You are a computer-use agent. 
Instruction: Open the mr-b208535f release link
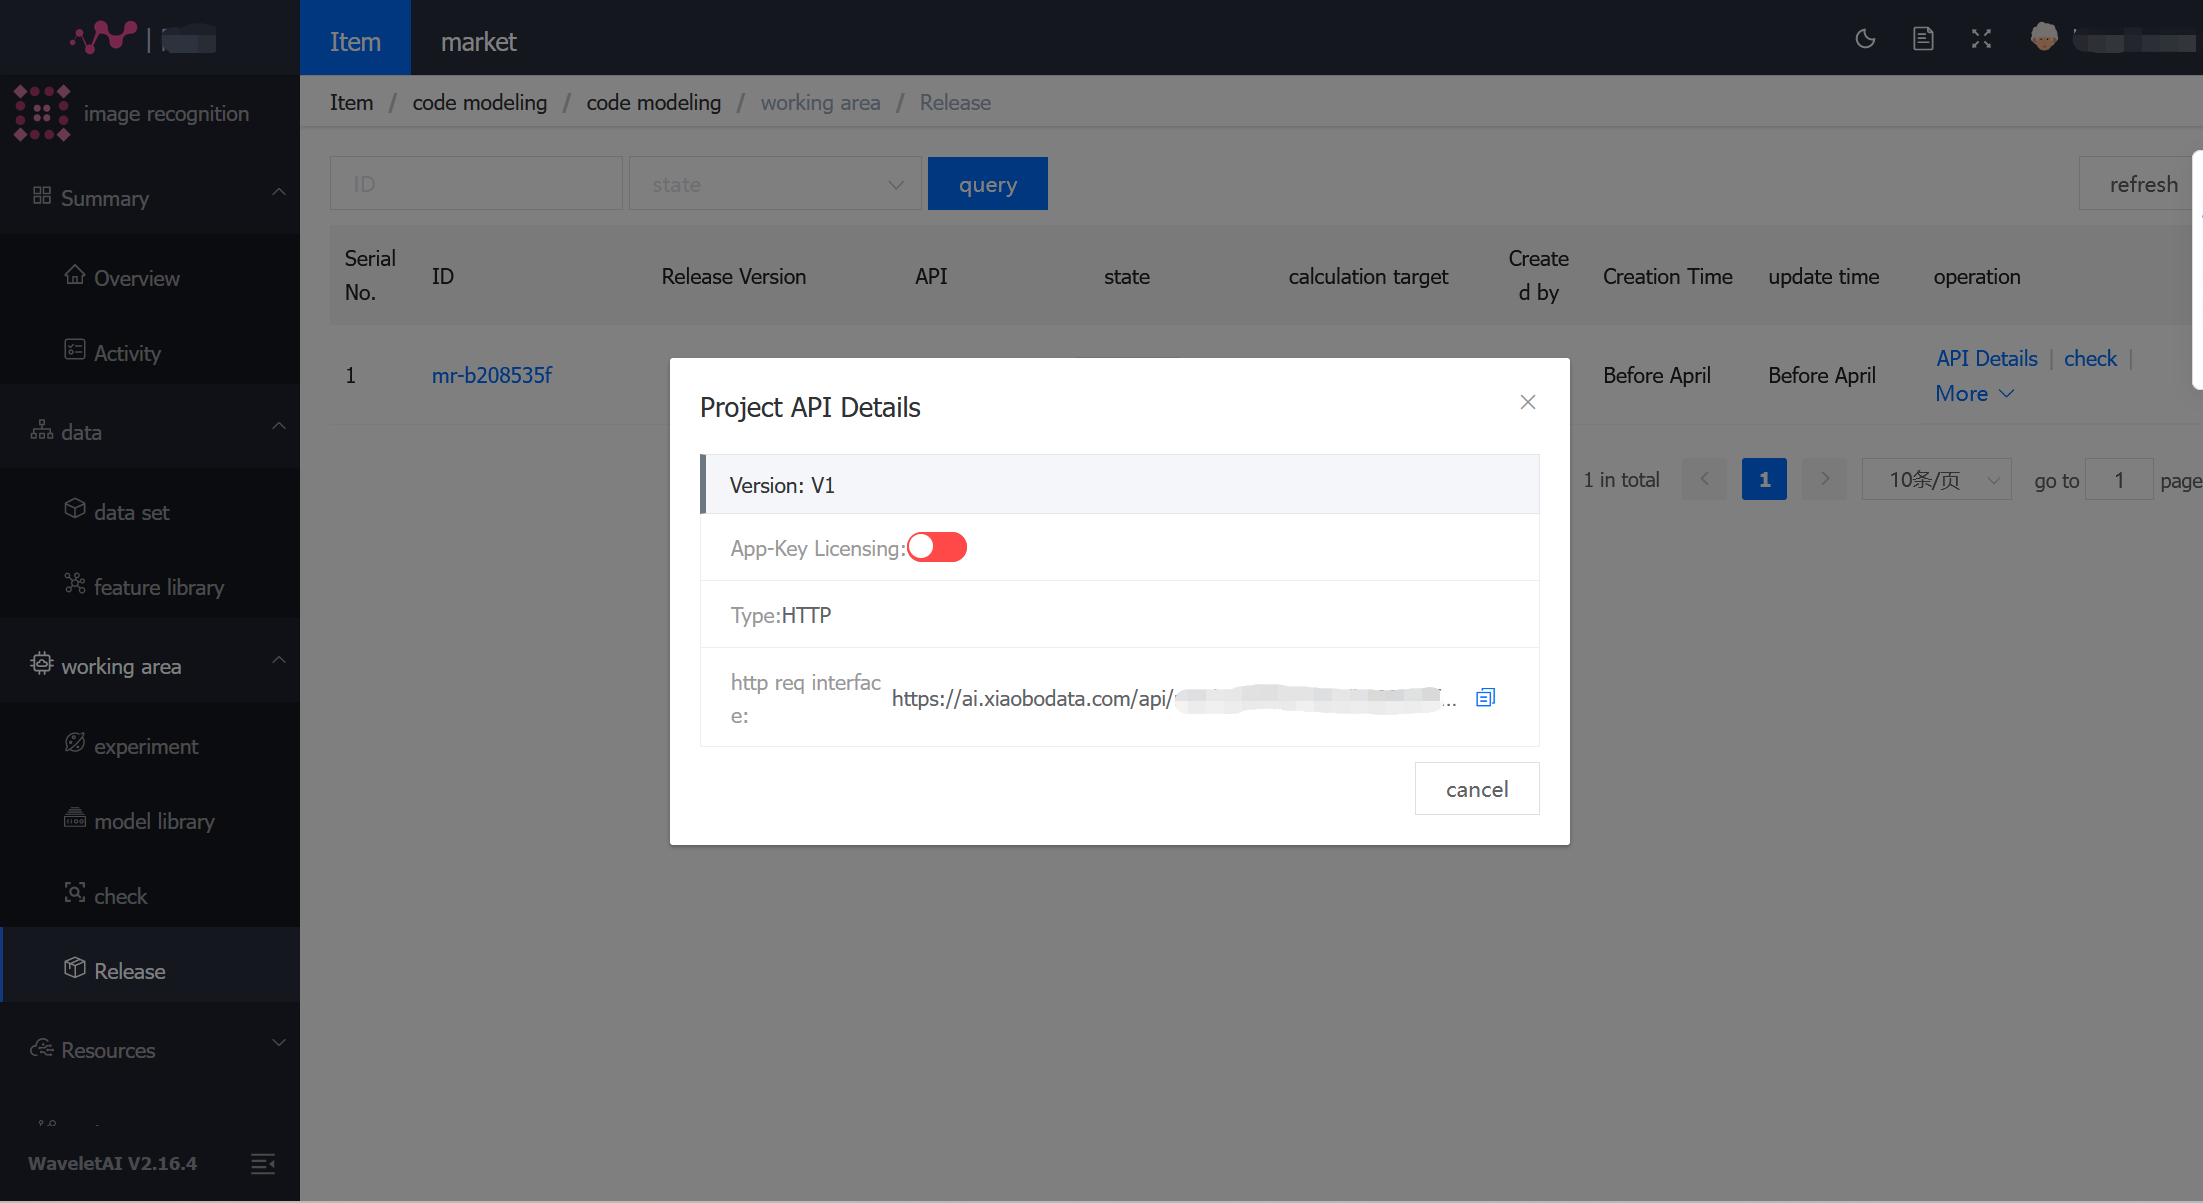491,375
